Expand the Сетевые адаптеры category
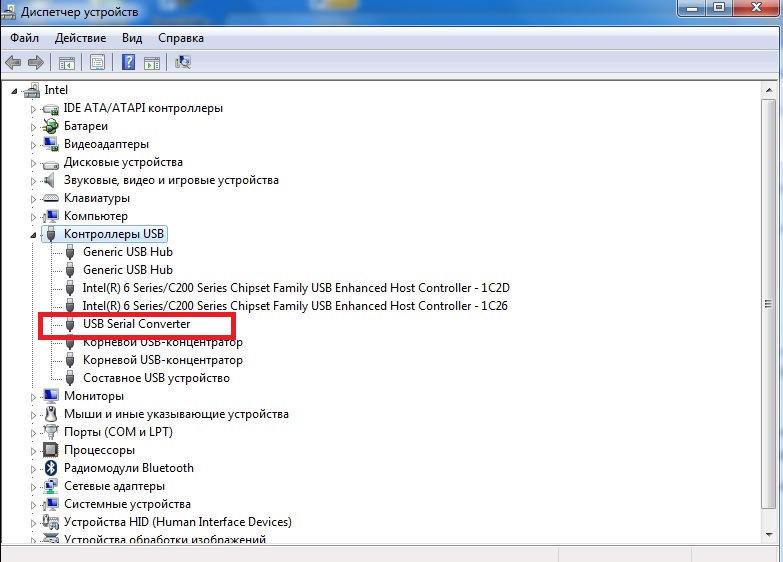This screenshot has height=562, width=783. 33,487
